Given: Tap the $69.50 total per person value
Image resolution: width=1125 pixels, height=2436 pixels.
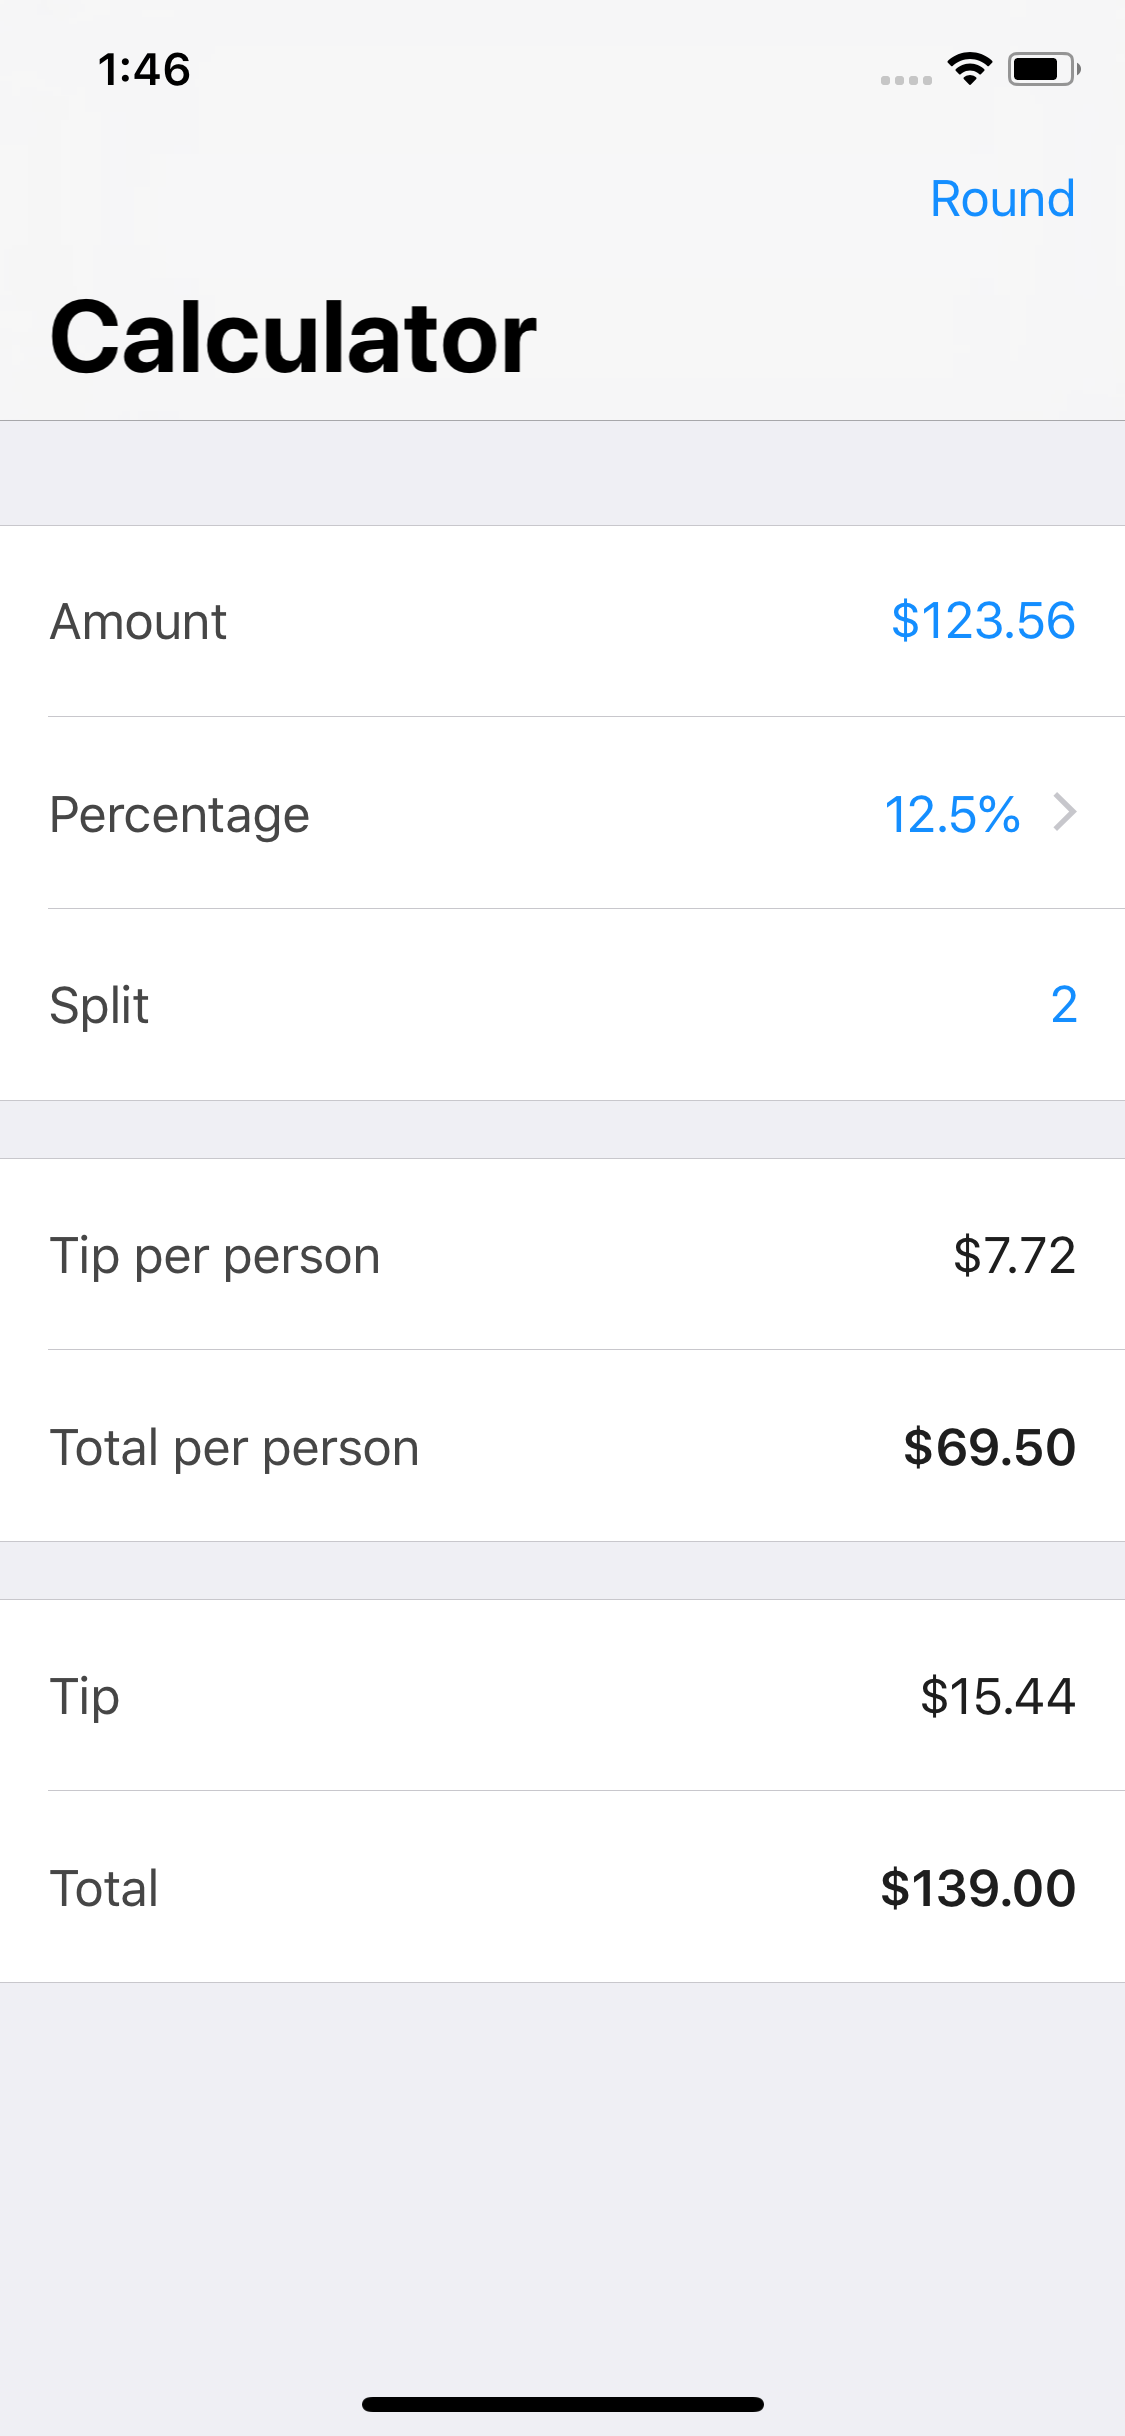Looking at the screenshot, I should (989, 1447).
